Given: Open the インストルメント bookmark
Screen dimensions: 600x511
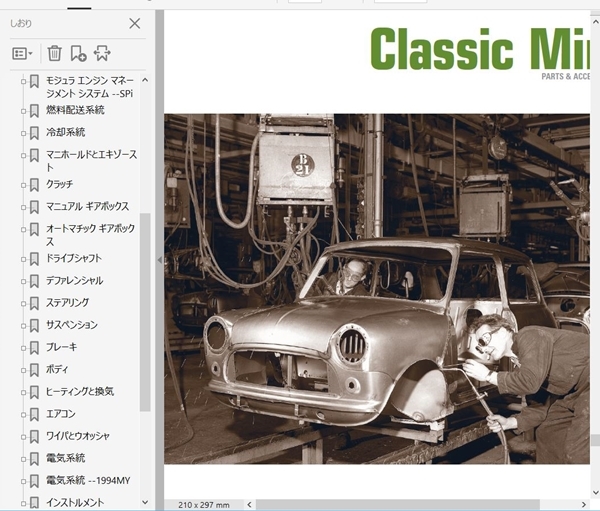Looking at the screenshot, I should coord(75,503).
